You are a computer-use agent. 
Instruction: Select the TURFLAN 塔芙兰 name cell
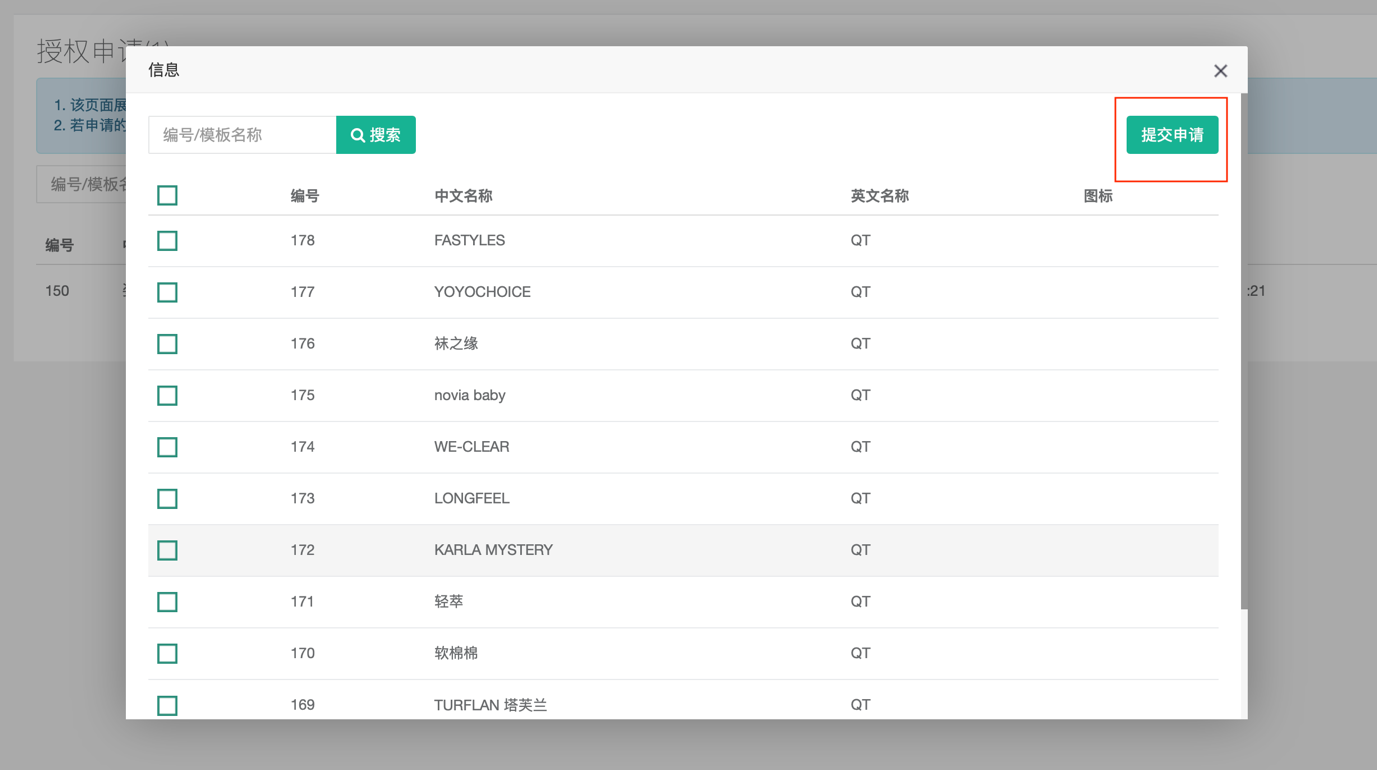490,705
